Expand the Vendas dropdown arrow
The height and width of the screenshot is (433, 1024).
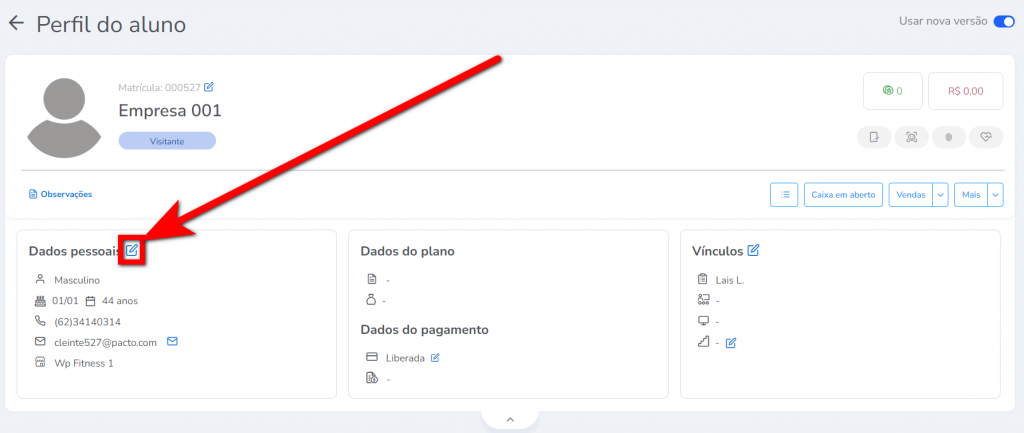[x=940, y=195]
